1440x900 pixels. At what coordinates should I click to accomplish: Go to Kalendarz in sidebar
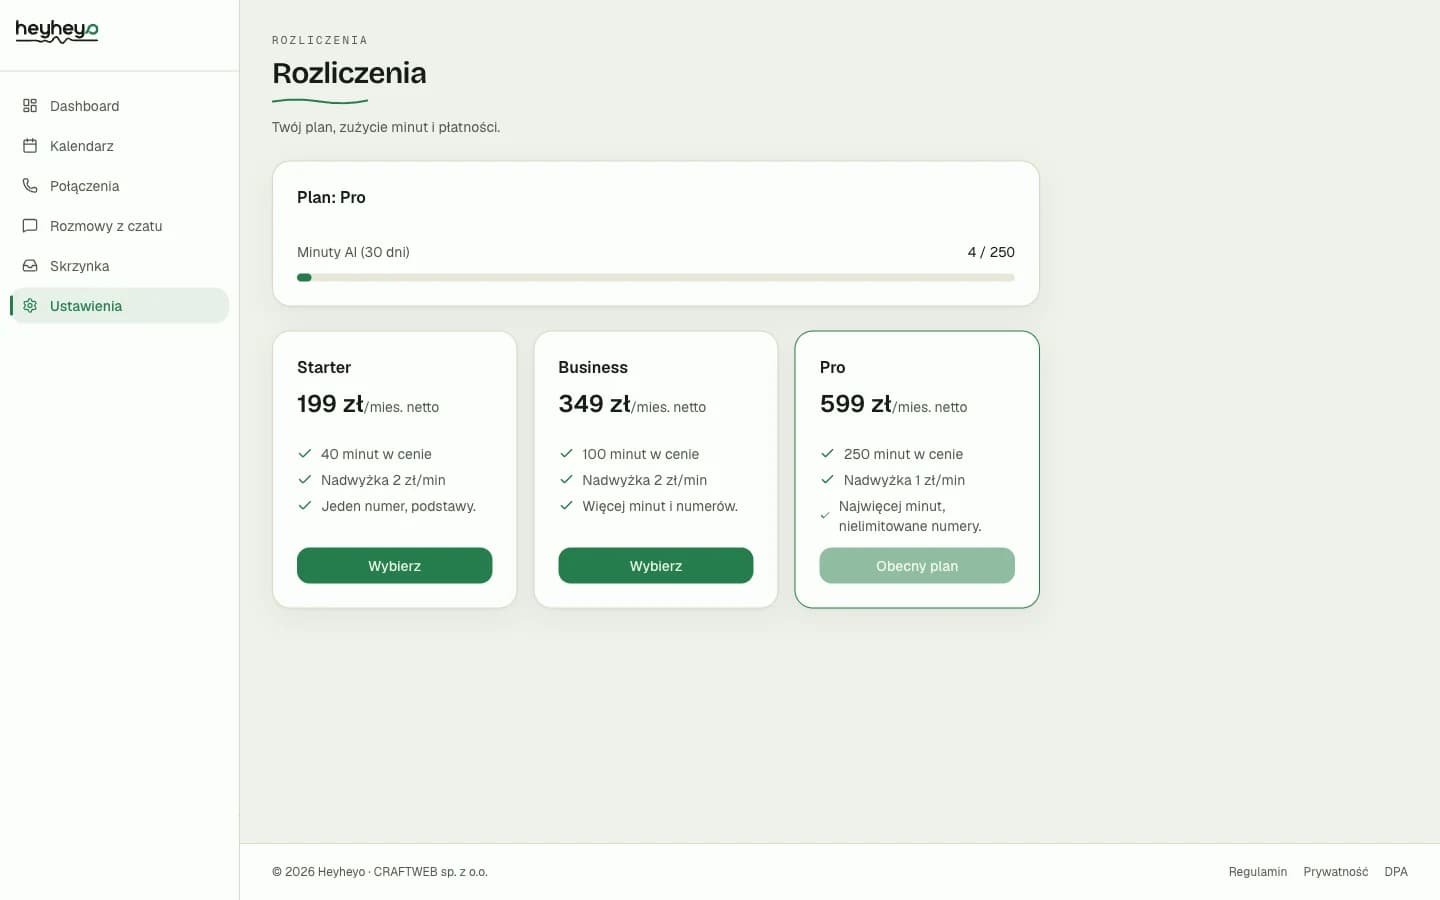pos(120,146)
